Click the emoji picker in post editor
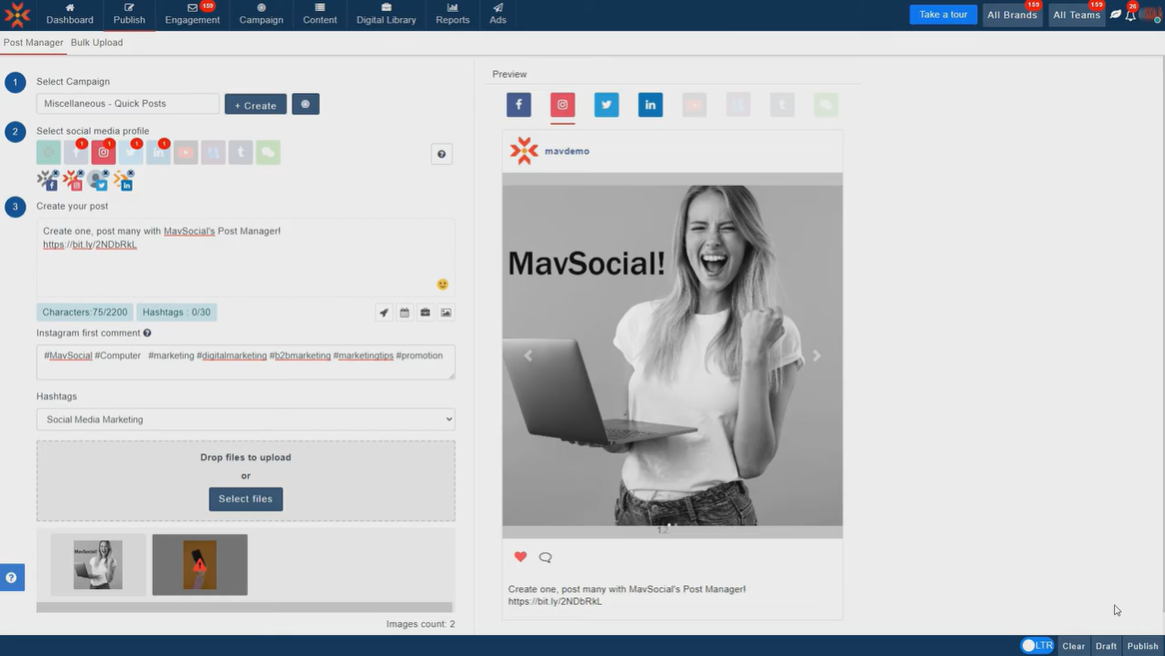 (442, 285)
